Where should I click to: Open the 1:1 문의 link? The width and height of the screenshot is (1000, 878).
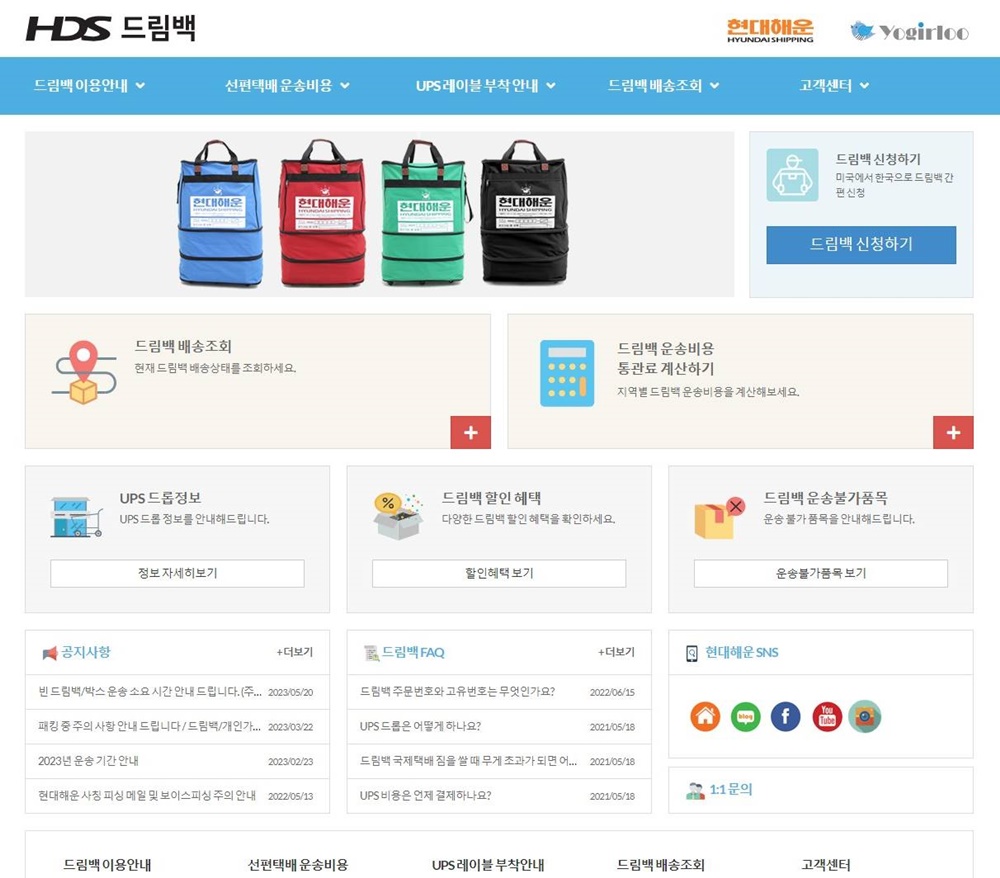pos(731,790)
